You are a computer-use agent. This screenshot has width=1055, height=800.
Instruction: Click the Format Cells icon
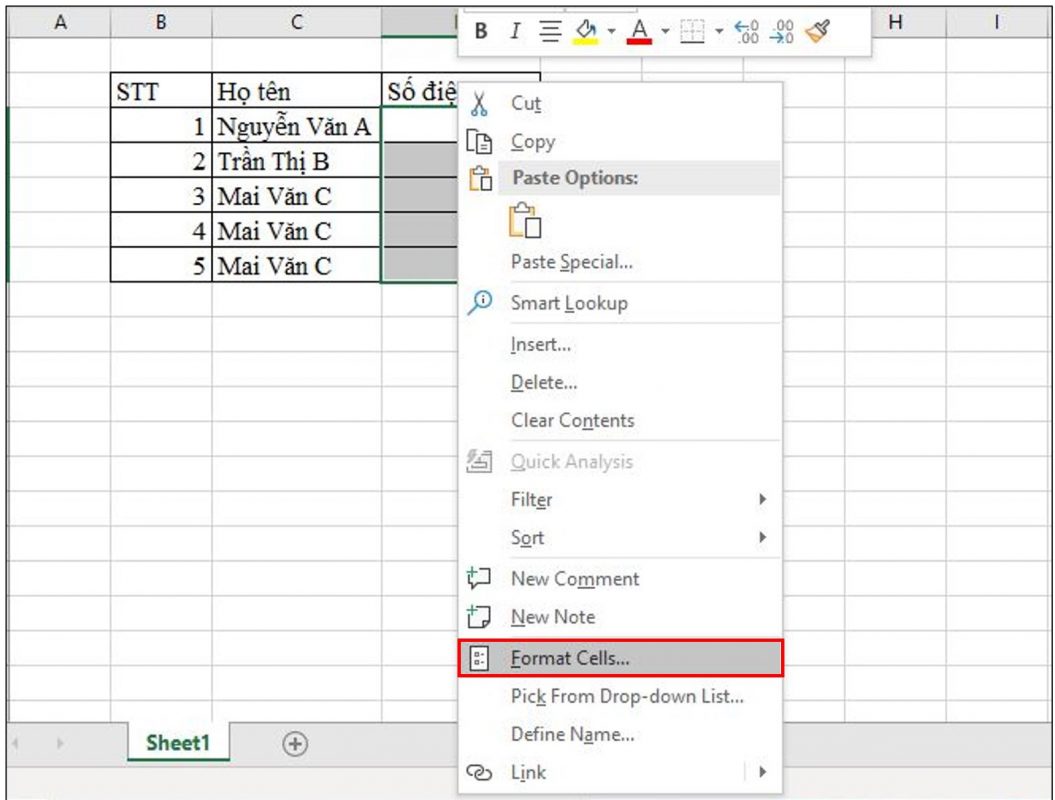[479, 658]
